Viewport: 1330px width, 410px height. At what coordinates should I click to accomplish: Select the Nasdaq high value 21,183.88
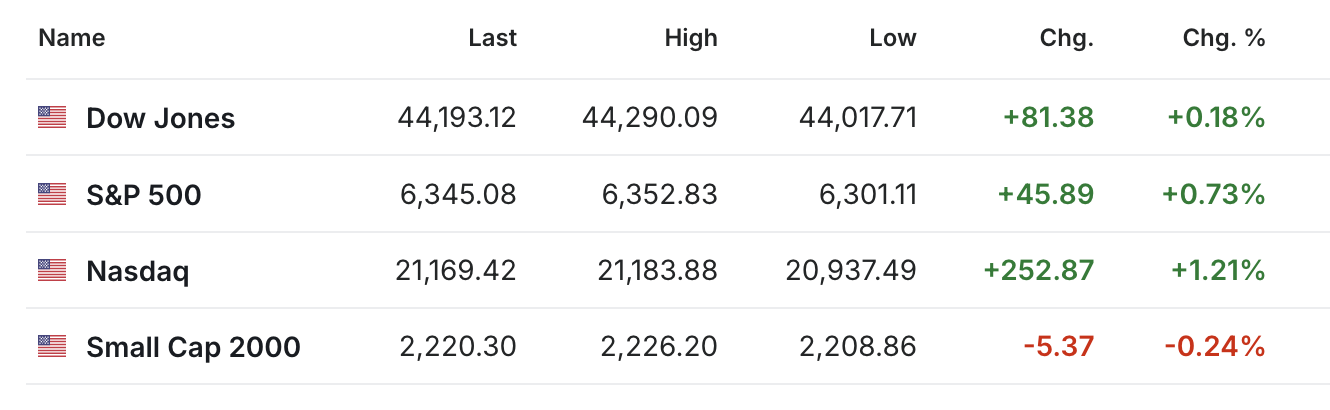pos(659,271)
